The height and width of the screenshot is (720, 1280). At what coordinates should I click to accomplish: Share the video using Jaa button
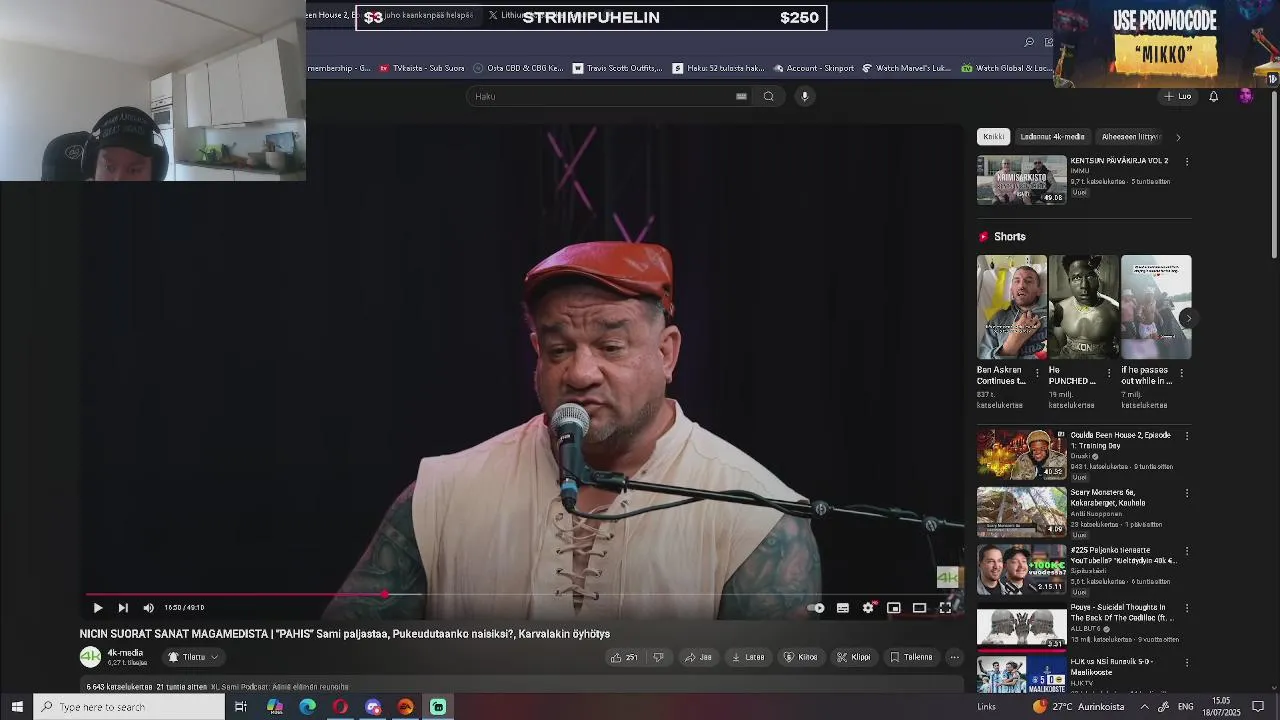point(698,657)
